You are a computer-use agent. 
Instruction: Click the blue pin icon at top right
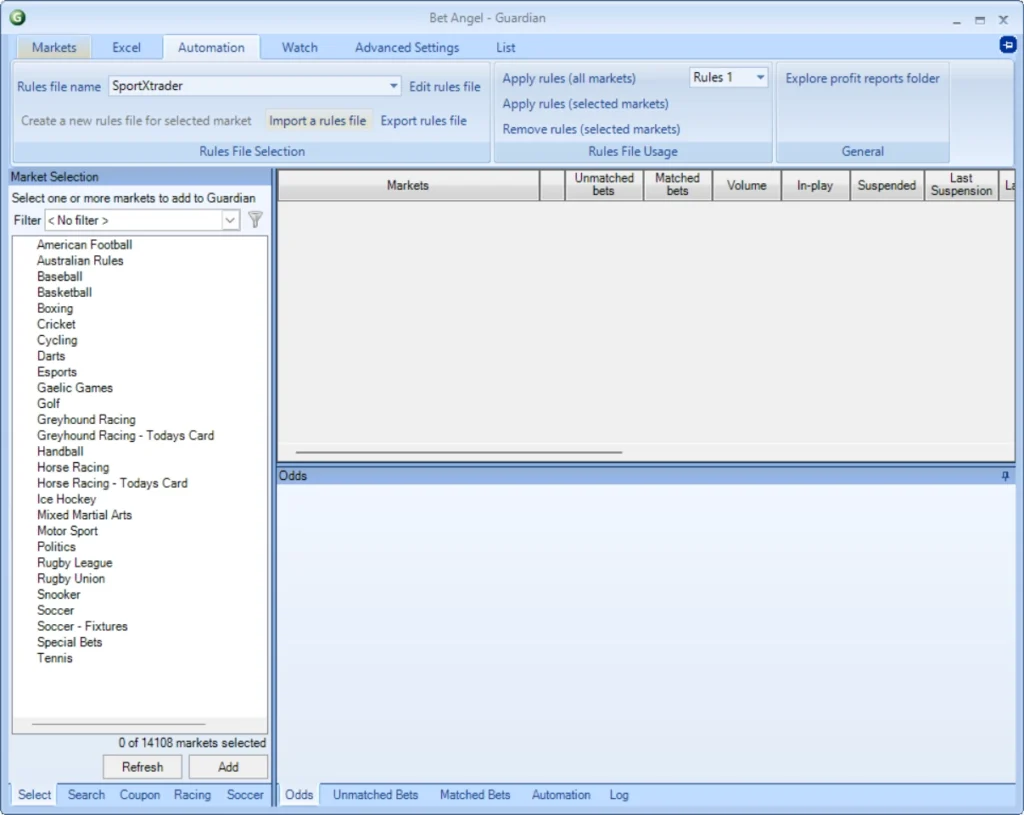1008,45
